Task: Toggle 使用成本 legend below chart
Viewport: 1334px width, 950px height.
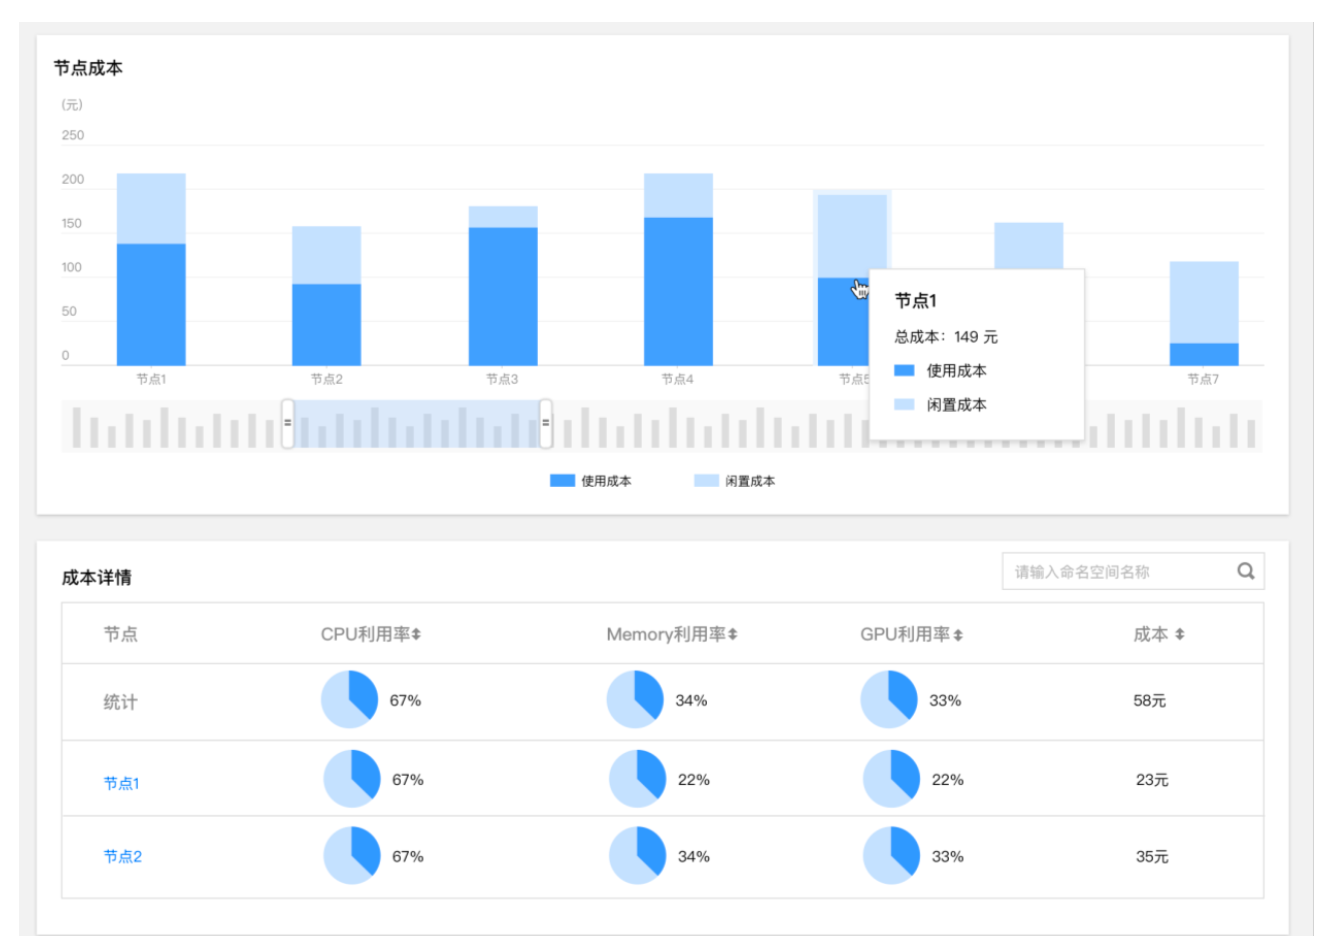Action: click(591, 481)
